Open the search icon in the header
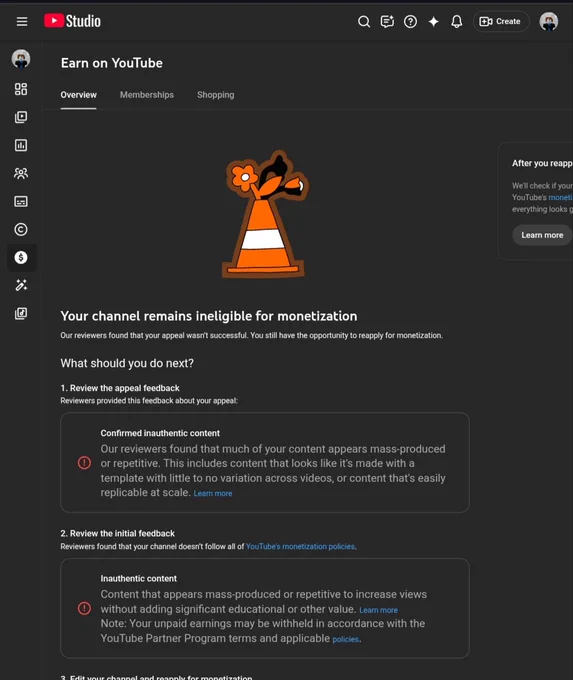The height and width of the screenshot is (680, 573). point(364,21)
